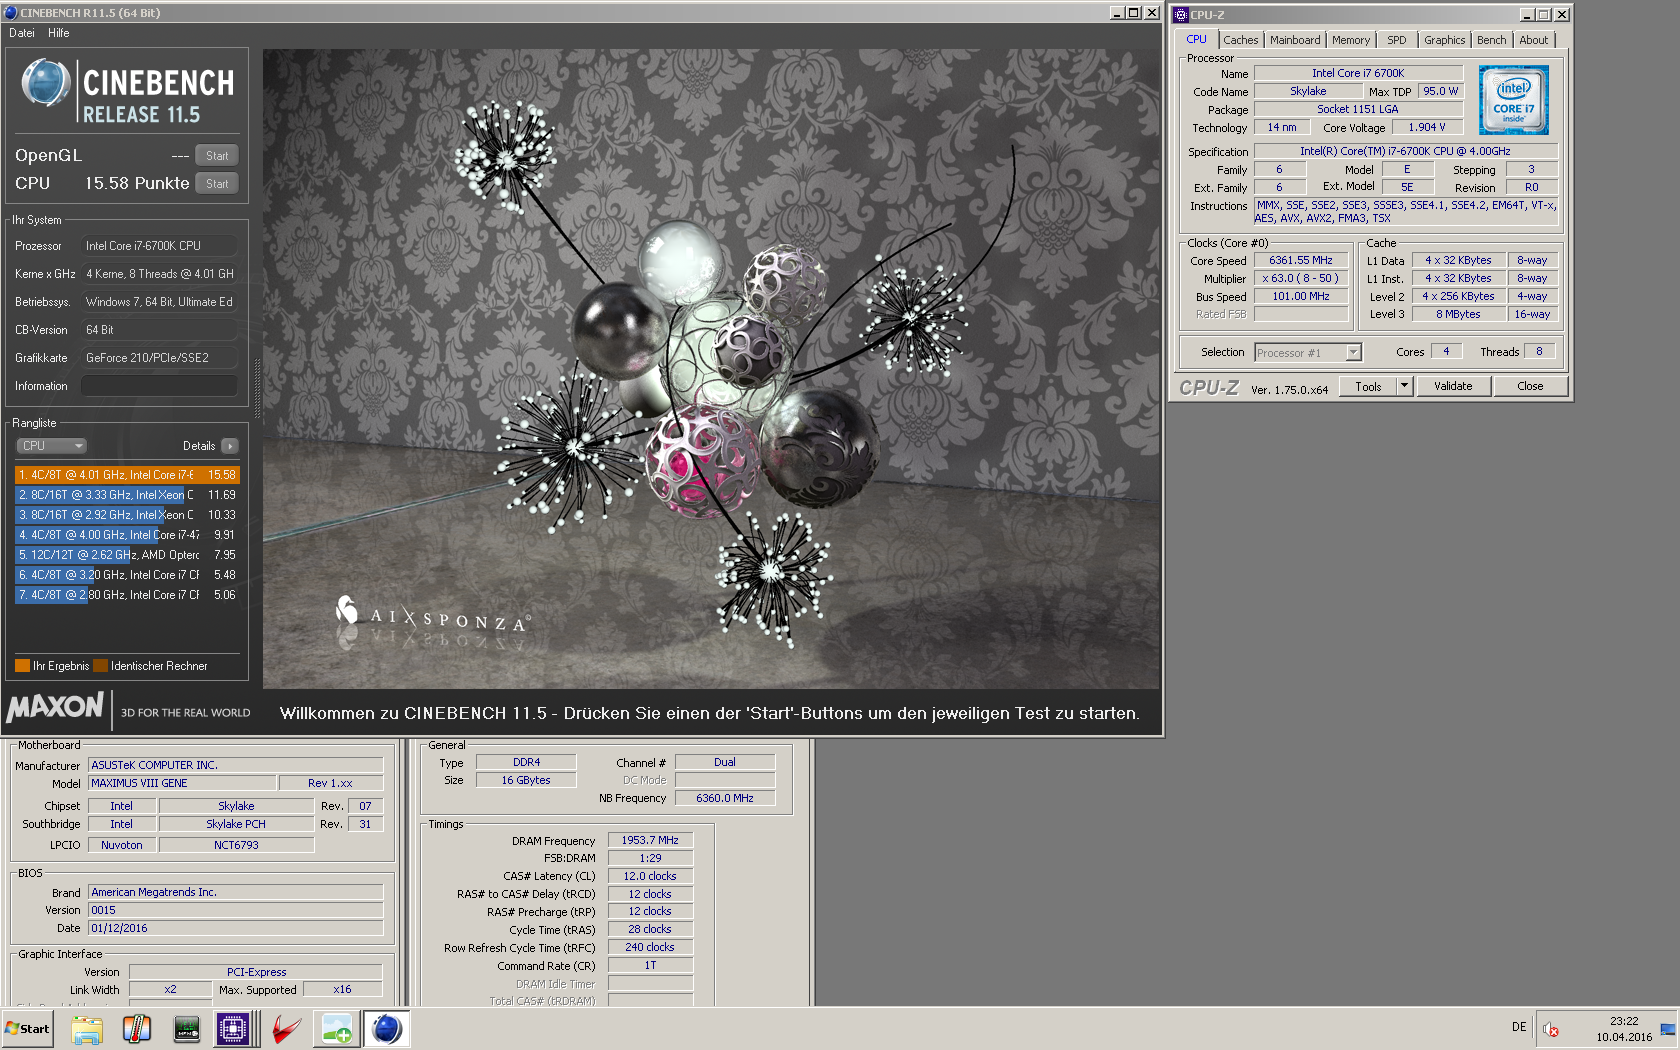
Task: Click the processor name Intel Core i7 6700K
Action: [x=1358, y=73]
